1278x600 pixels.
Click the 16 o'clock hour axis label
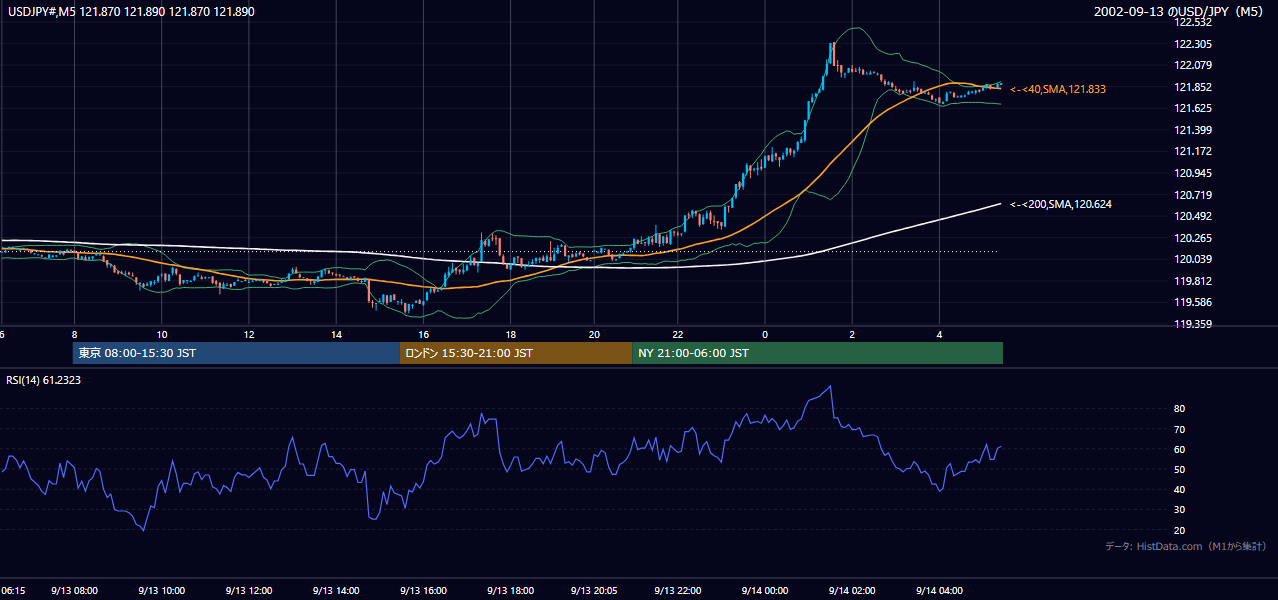pyautogui.click(x=423, y=334)
